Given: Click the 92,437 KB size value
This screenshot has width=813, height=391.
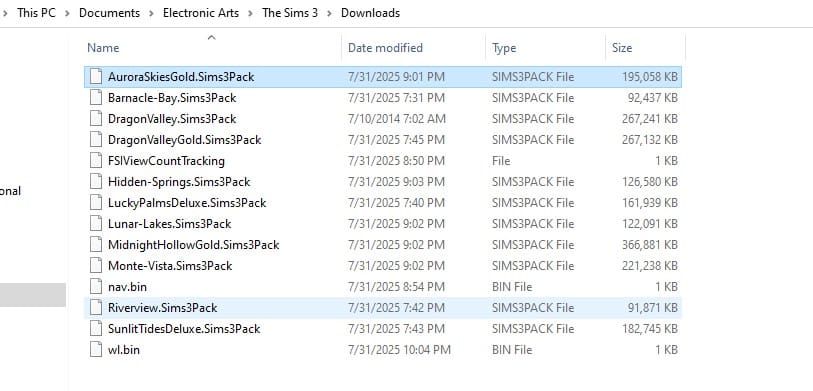Looking at the screenshot, I should click(x=653, y=97).
